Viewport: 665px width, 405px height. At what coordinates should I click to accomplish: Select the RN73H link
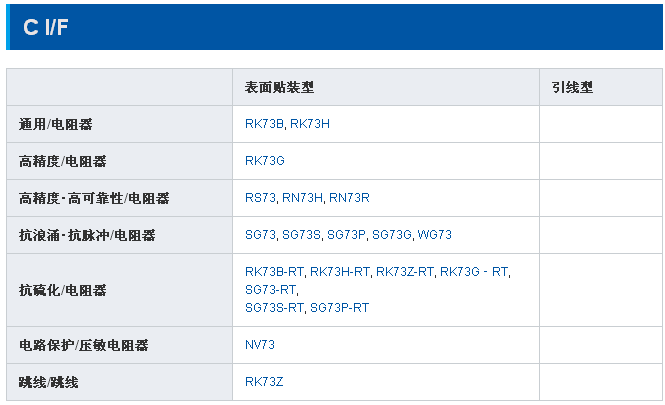(302, 198)
